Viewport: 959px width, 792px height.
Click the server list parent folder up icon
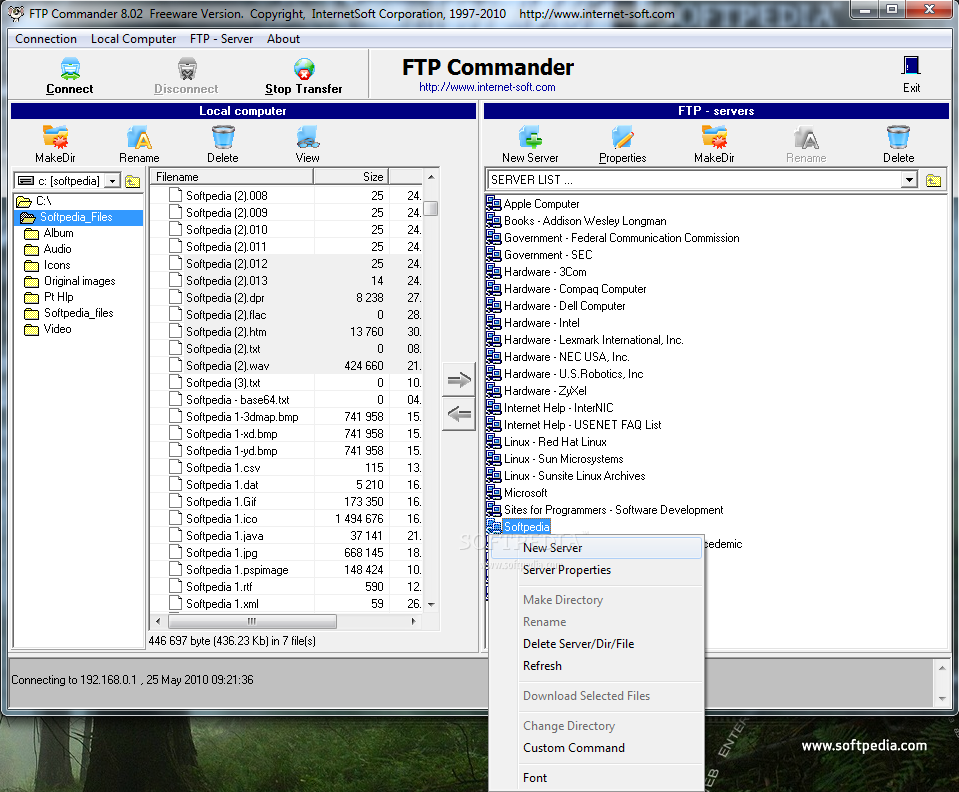(x=933, y=180)
